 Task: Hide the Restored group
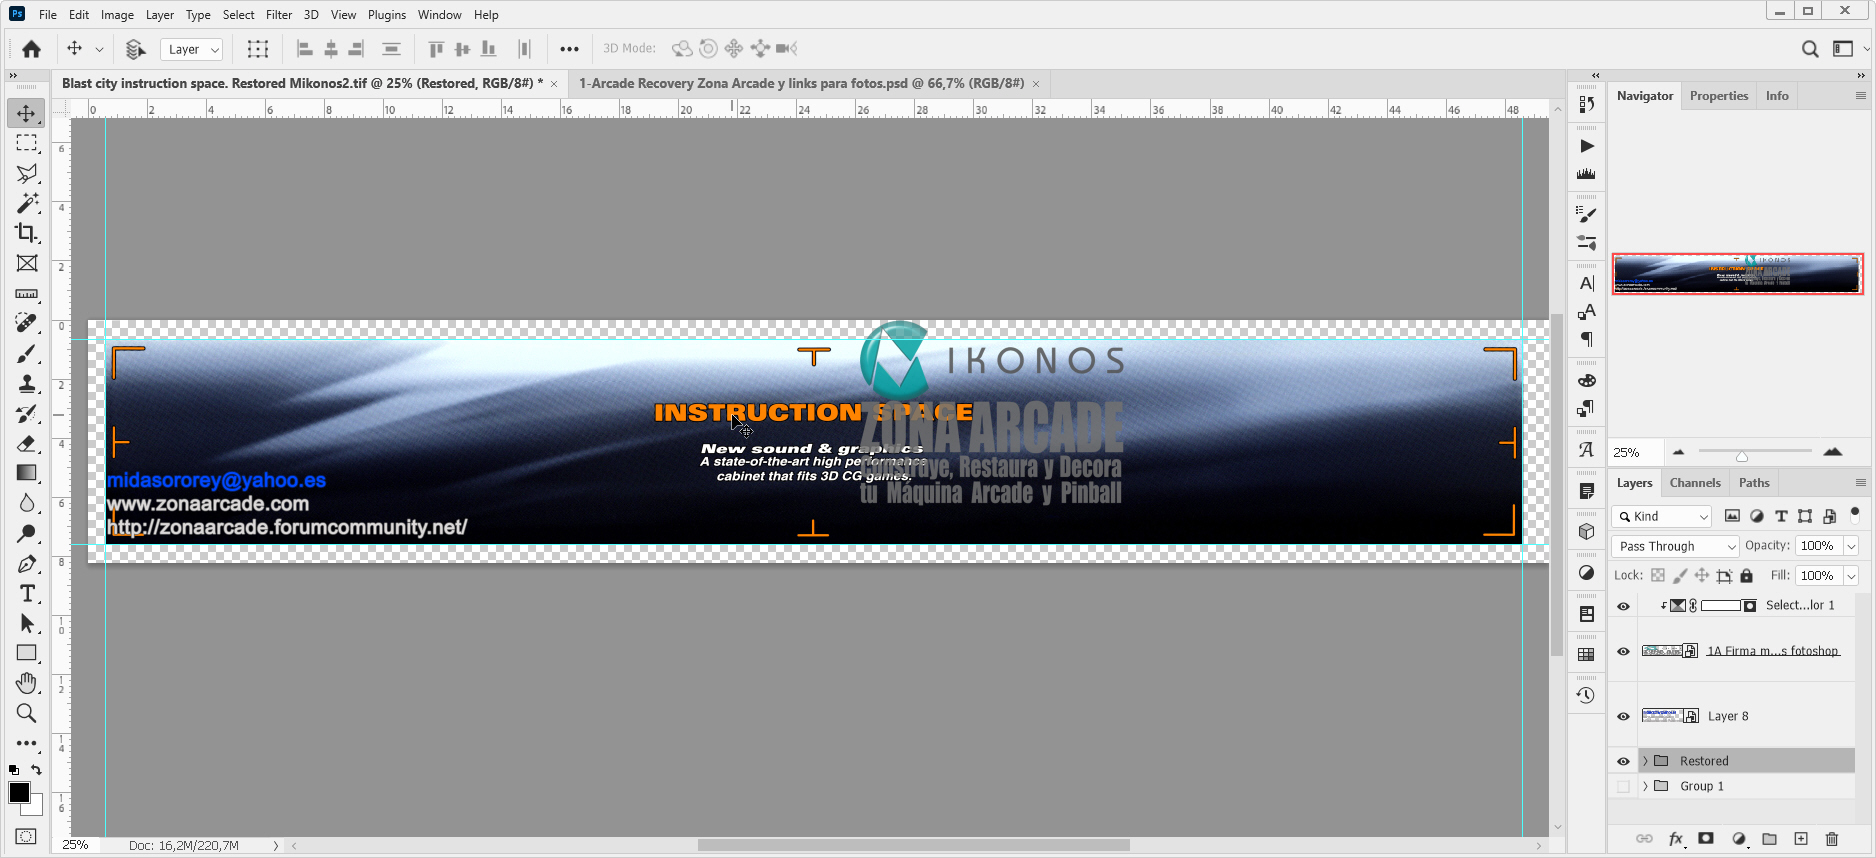click(x=1623, y=761)
